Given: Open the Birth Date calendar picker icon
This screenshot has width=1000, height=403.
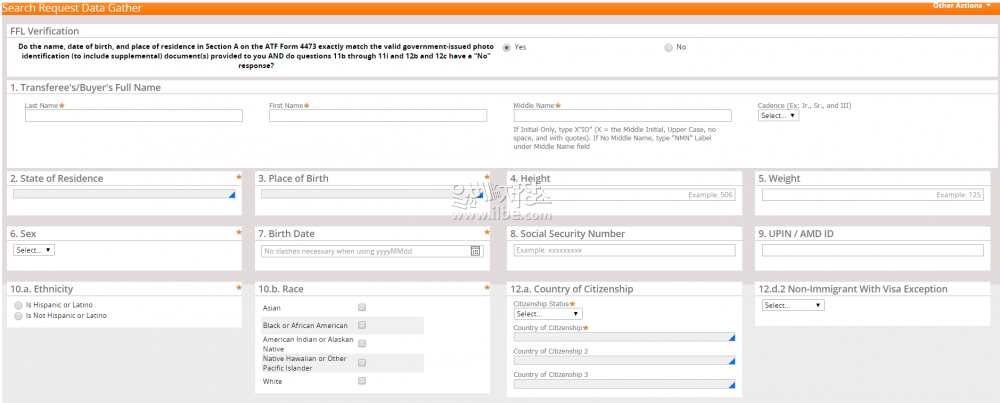Looking at the screenshot, I should pos(475,251).
